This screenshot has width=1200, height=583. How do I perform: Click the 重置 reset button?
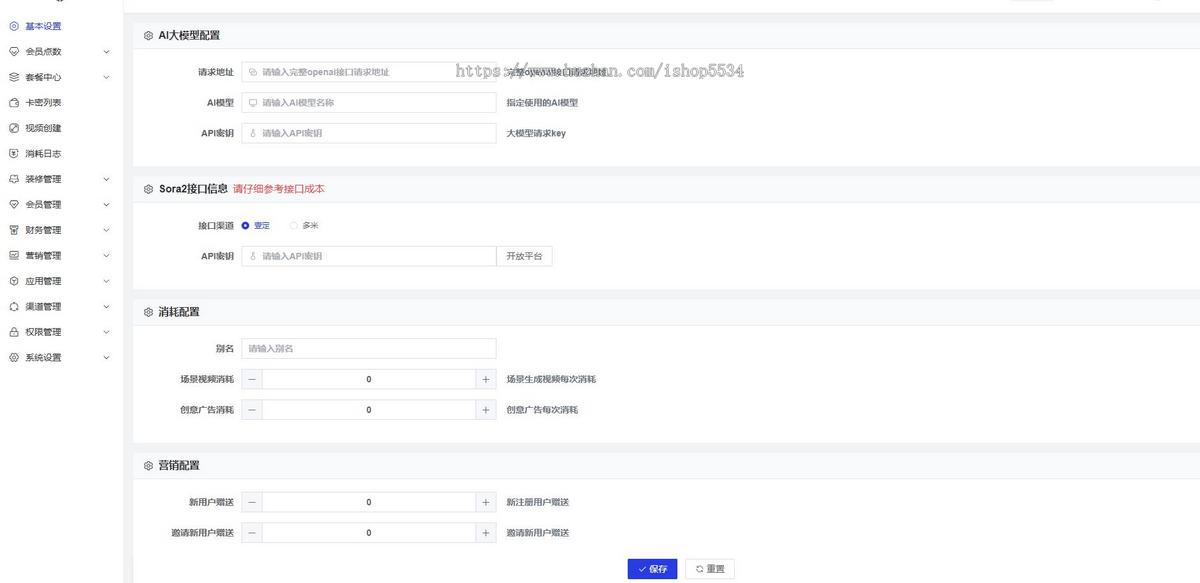point(710,569)
